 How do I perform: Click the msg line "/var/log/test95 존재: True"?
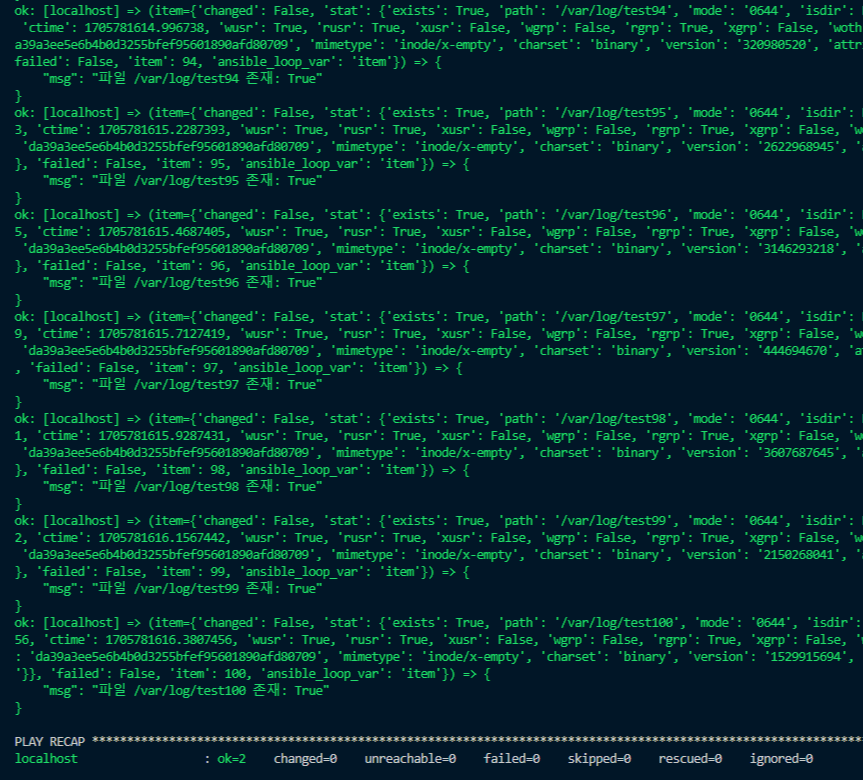[x=182, y=180]
